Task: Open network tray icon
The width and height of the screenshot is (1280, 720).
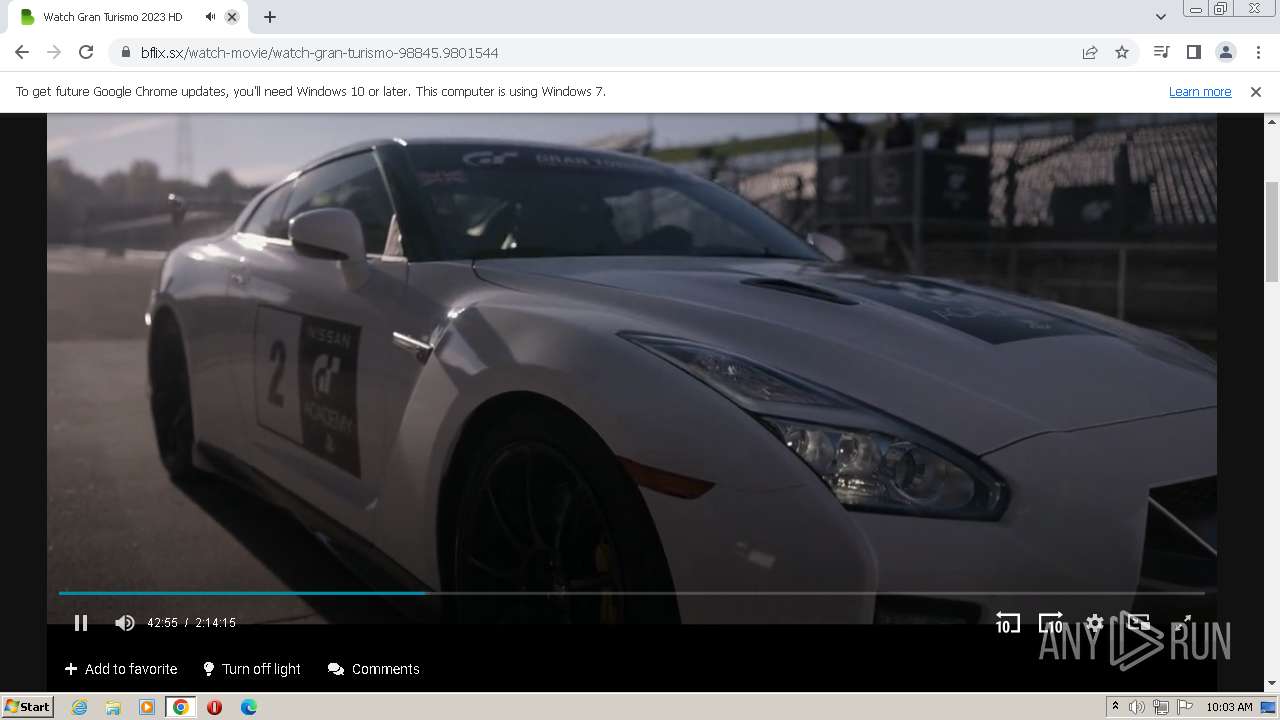Action: click(1161, 707)
